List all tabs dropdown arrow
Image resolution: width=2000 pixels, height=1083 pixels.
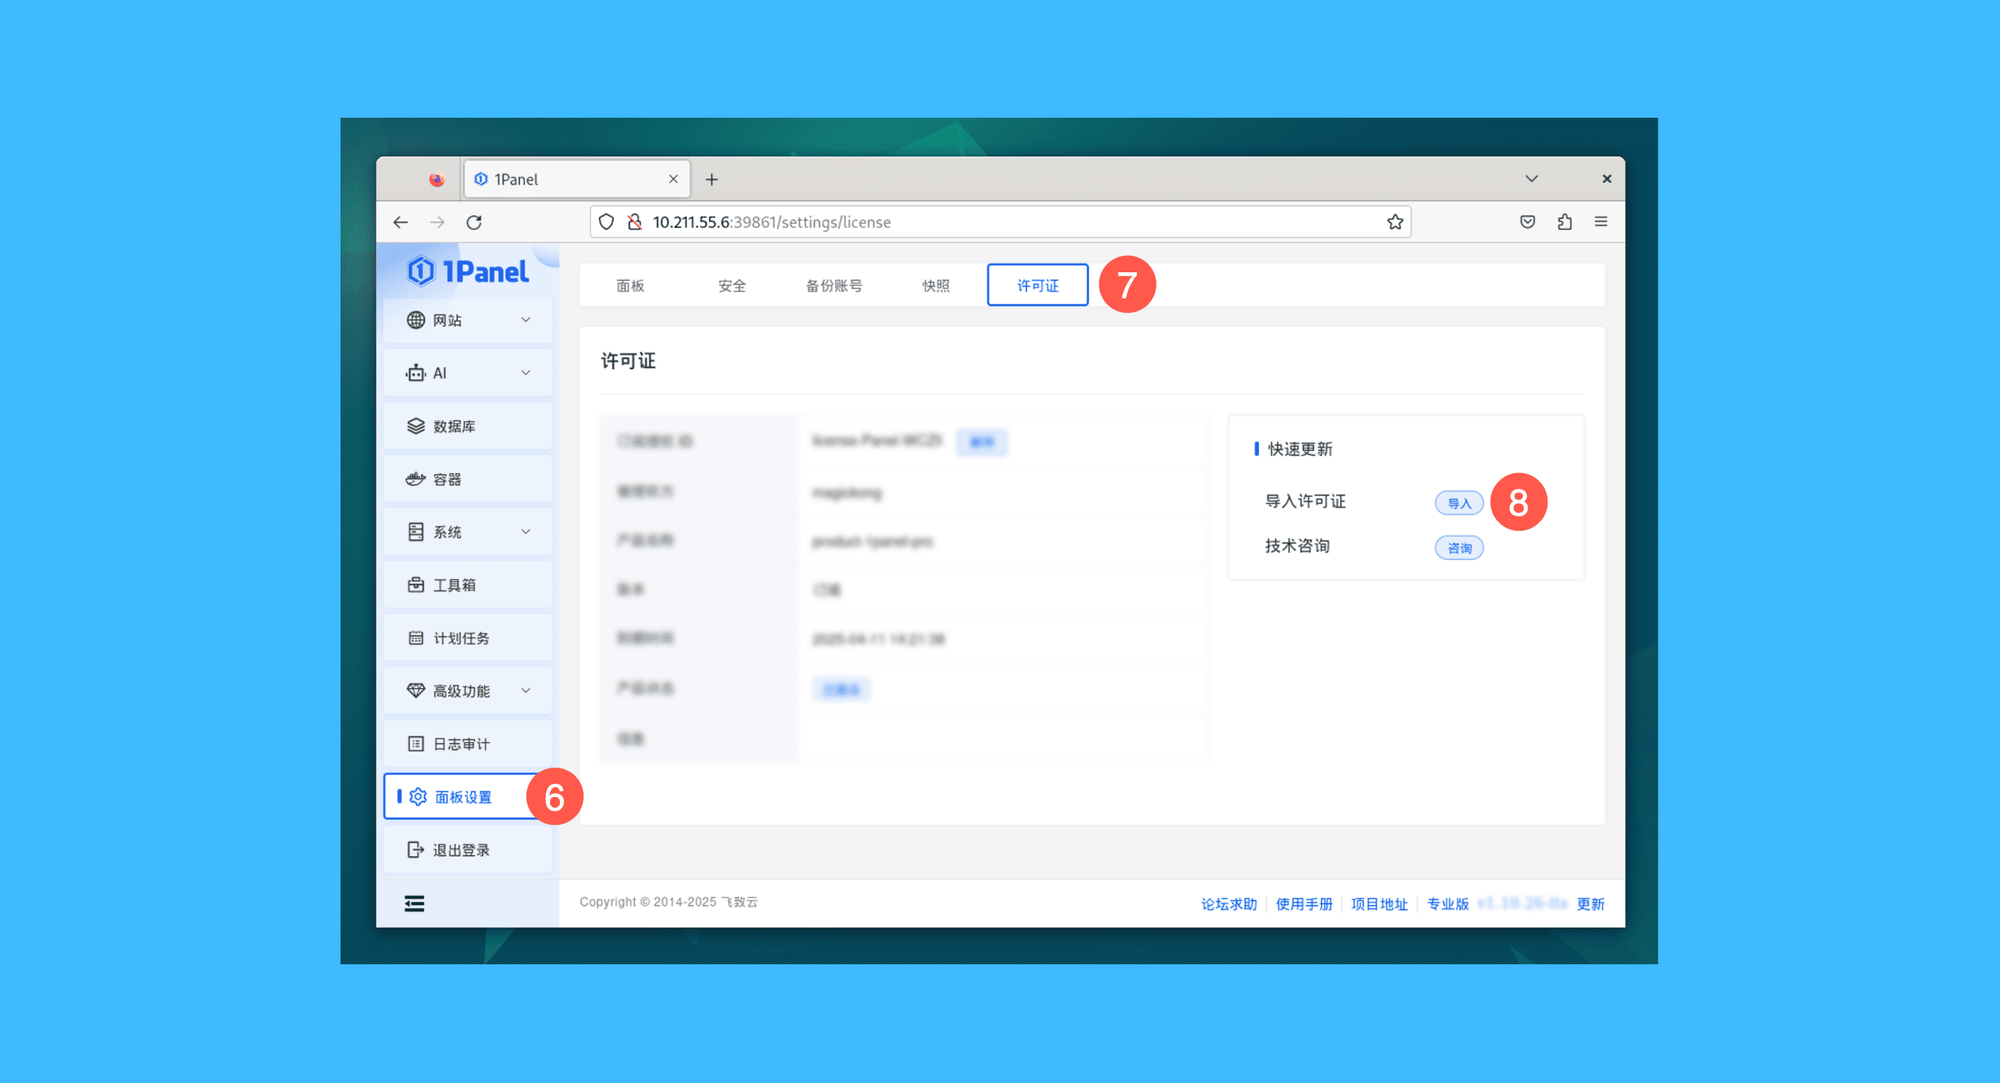(x=1531, y=179)
